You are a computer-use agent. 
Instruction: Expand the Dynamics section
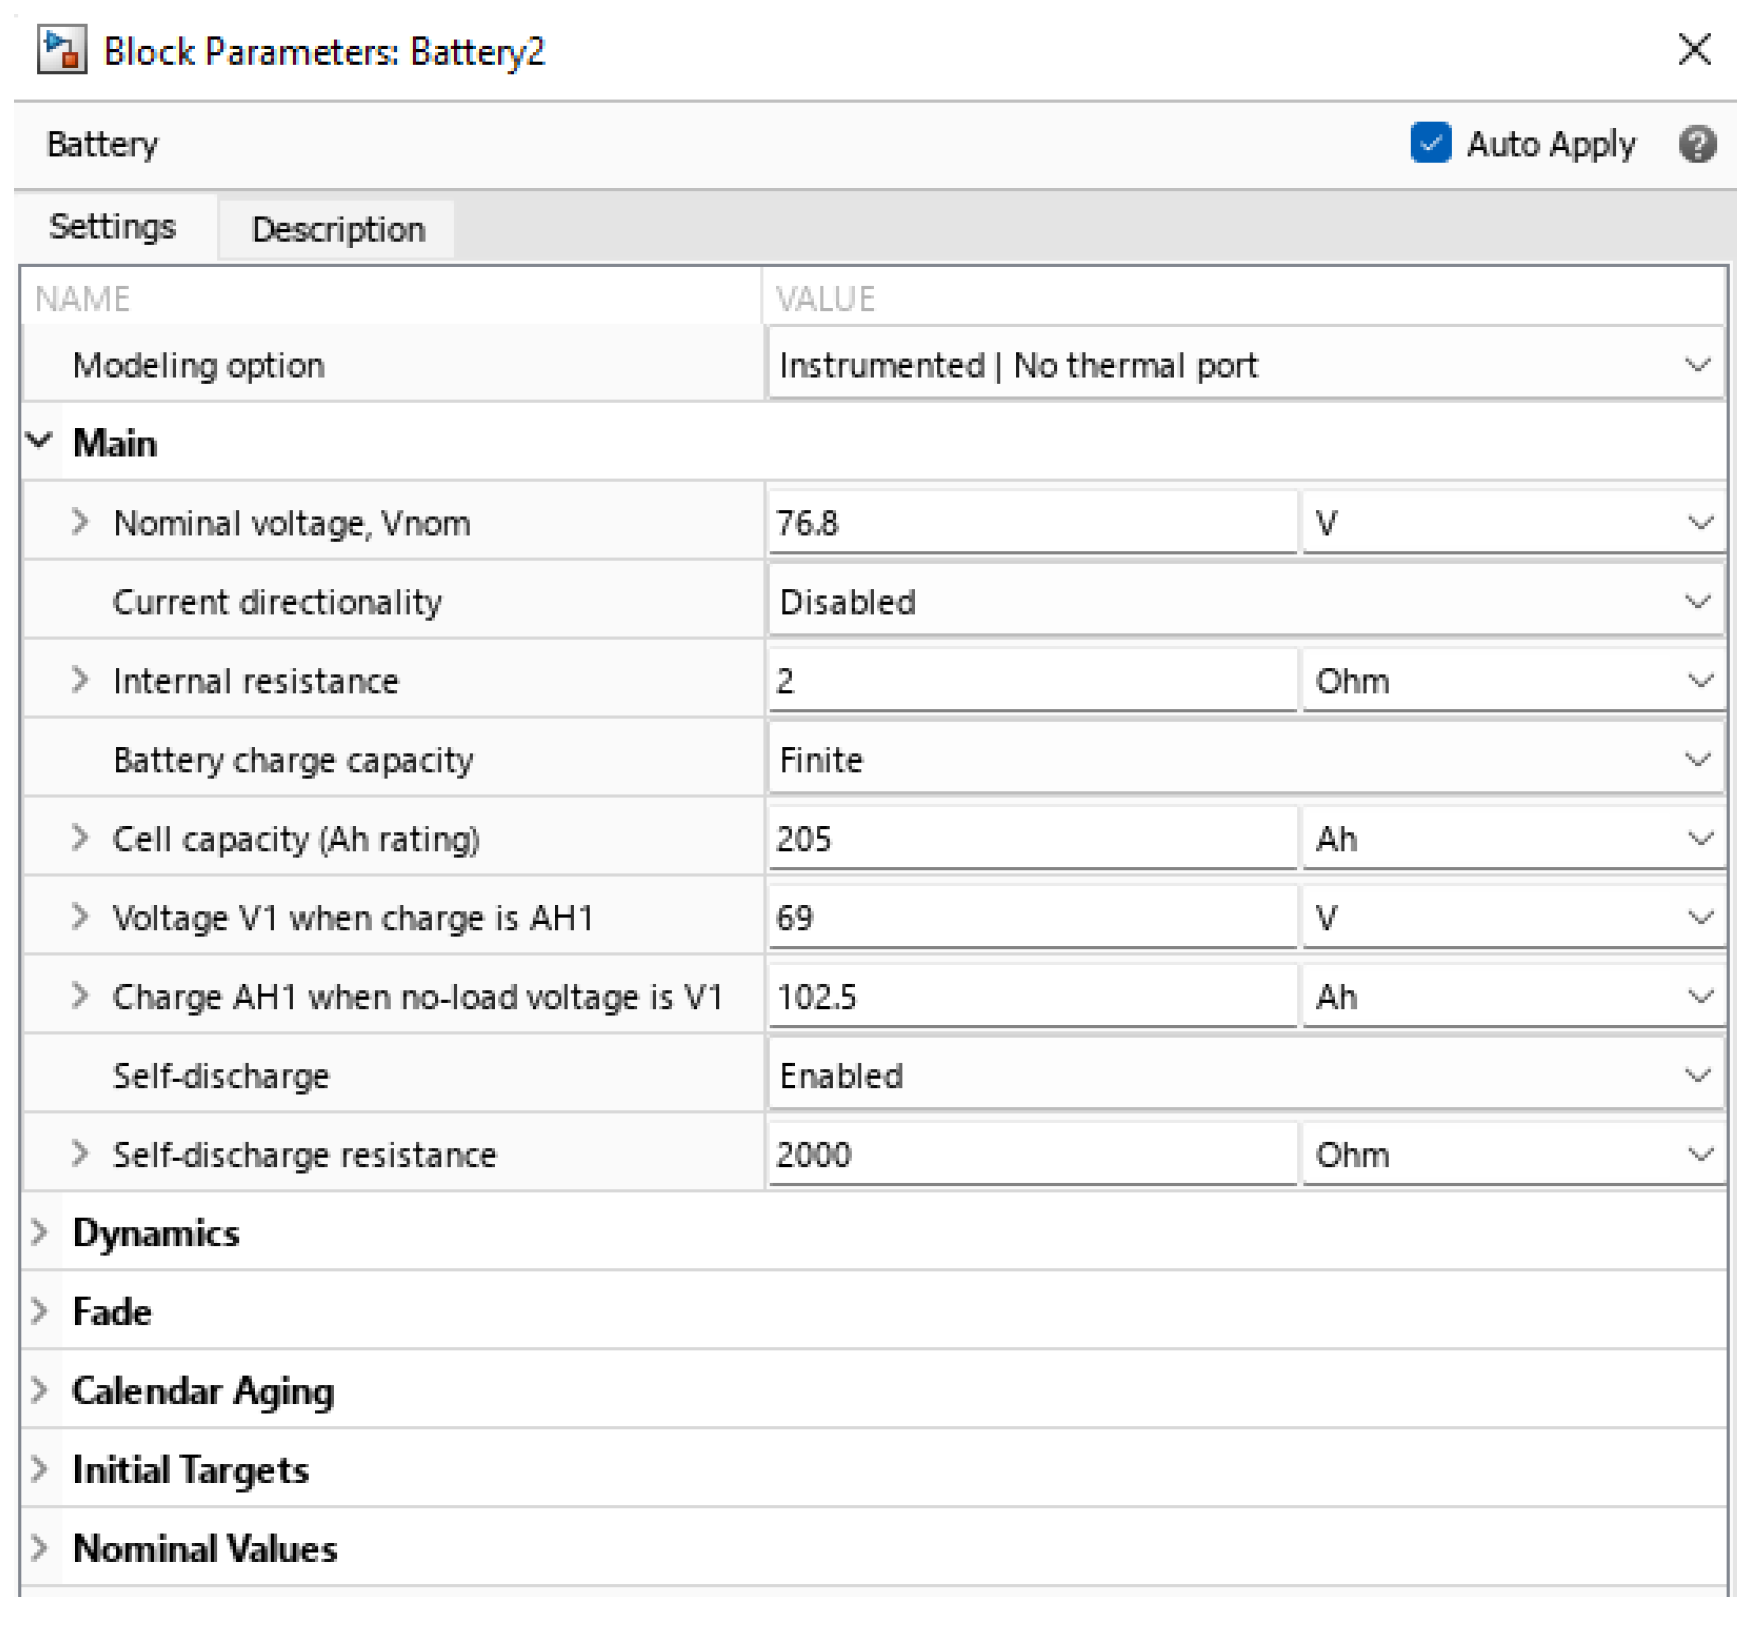point(40,1232)
